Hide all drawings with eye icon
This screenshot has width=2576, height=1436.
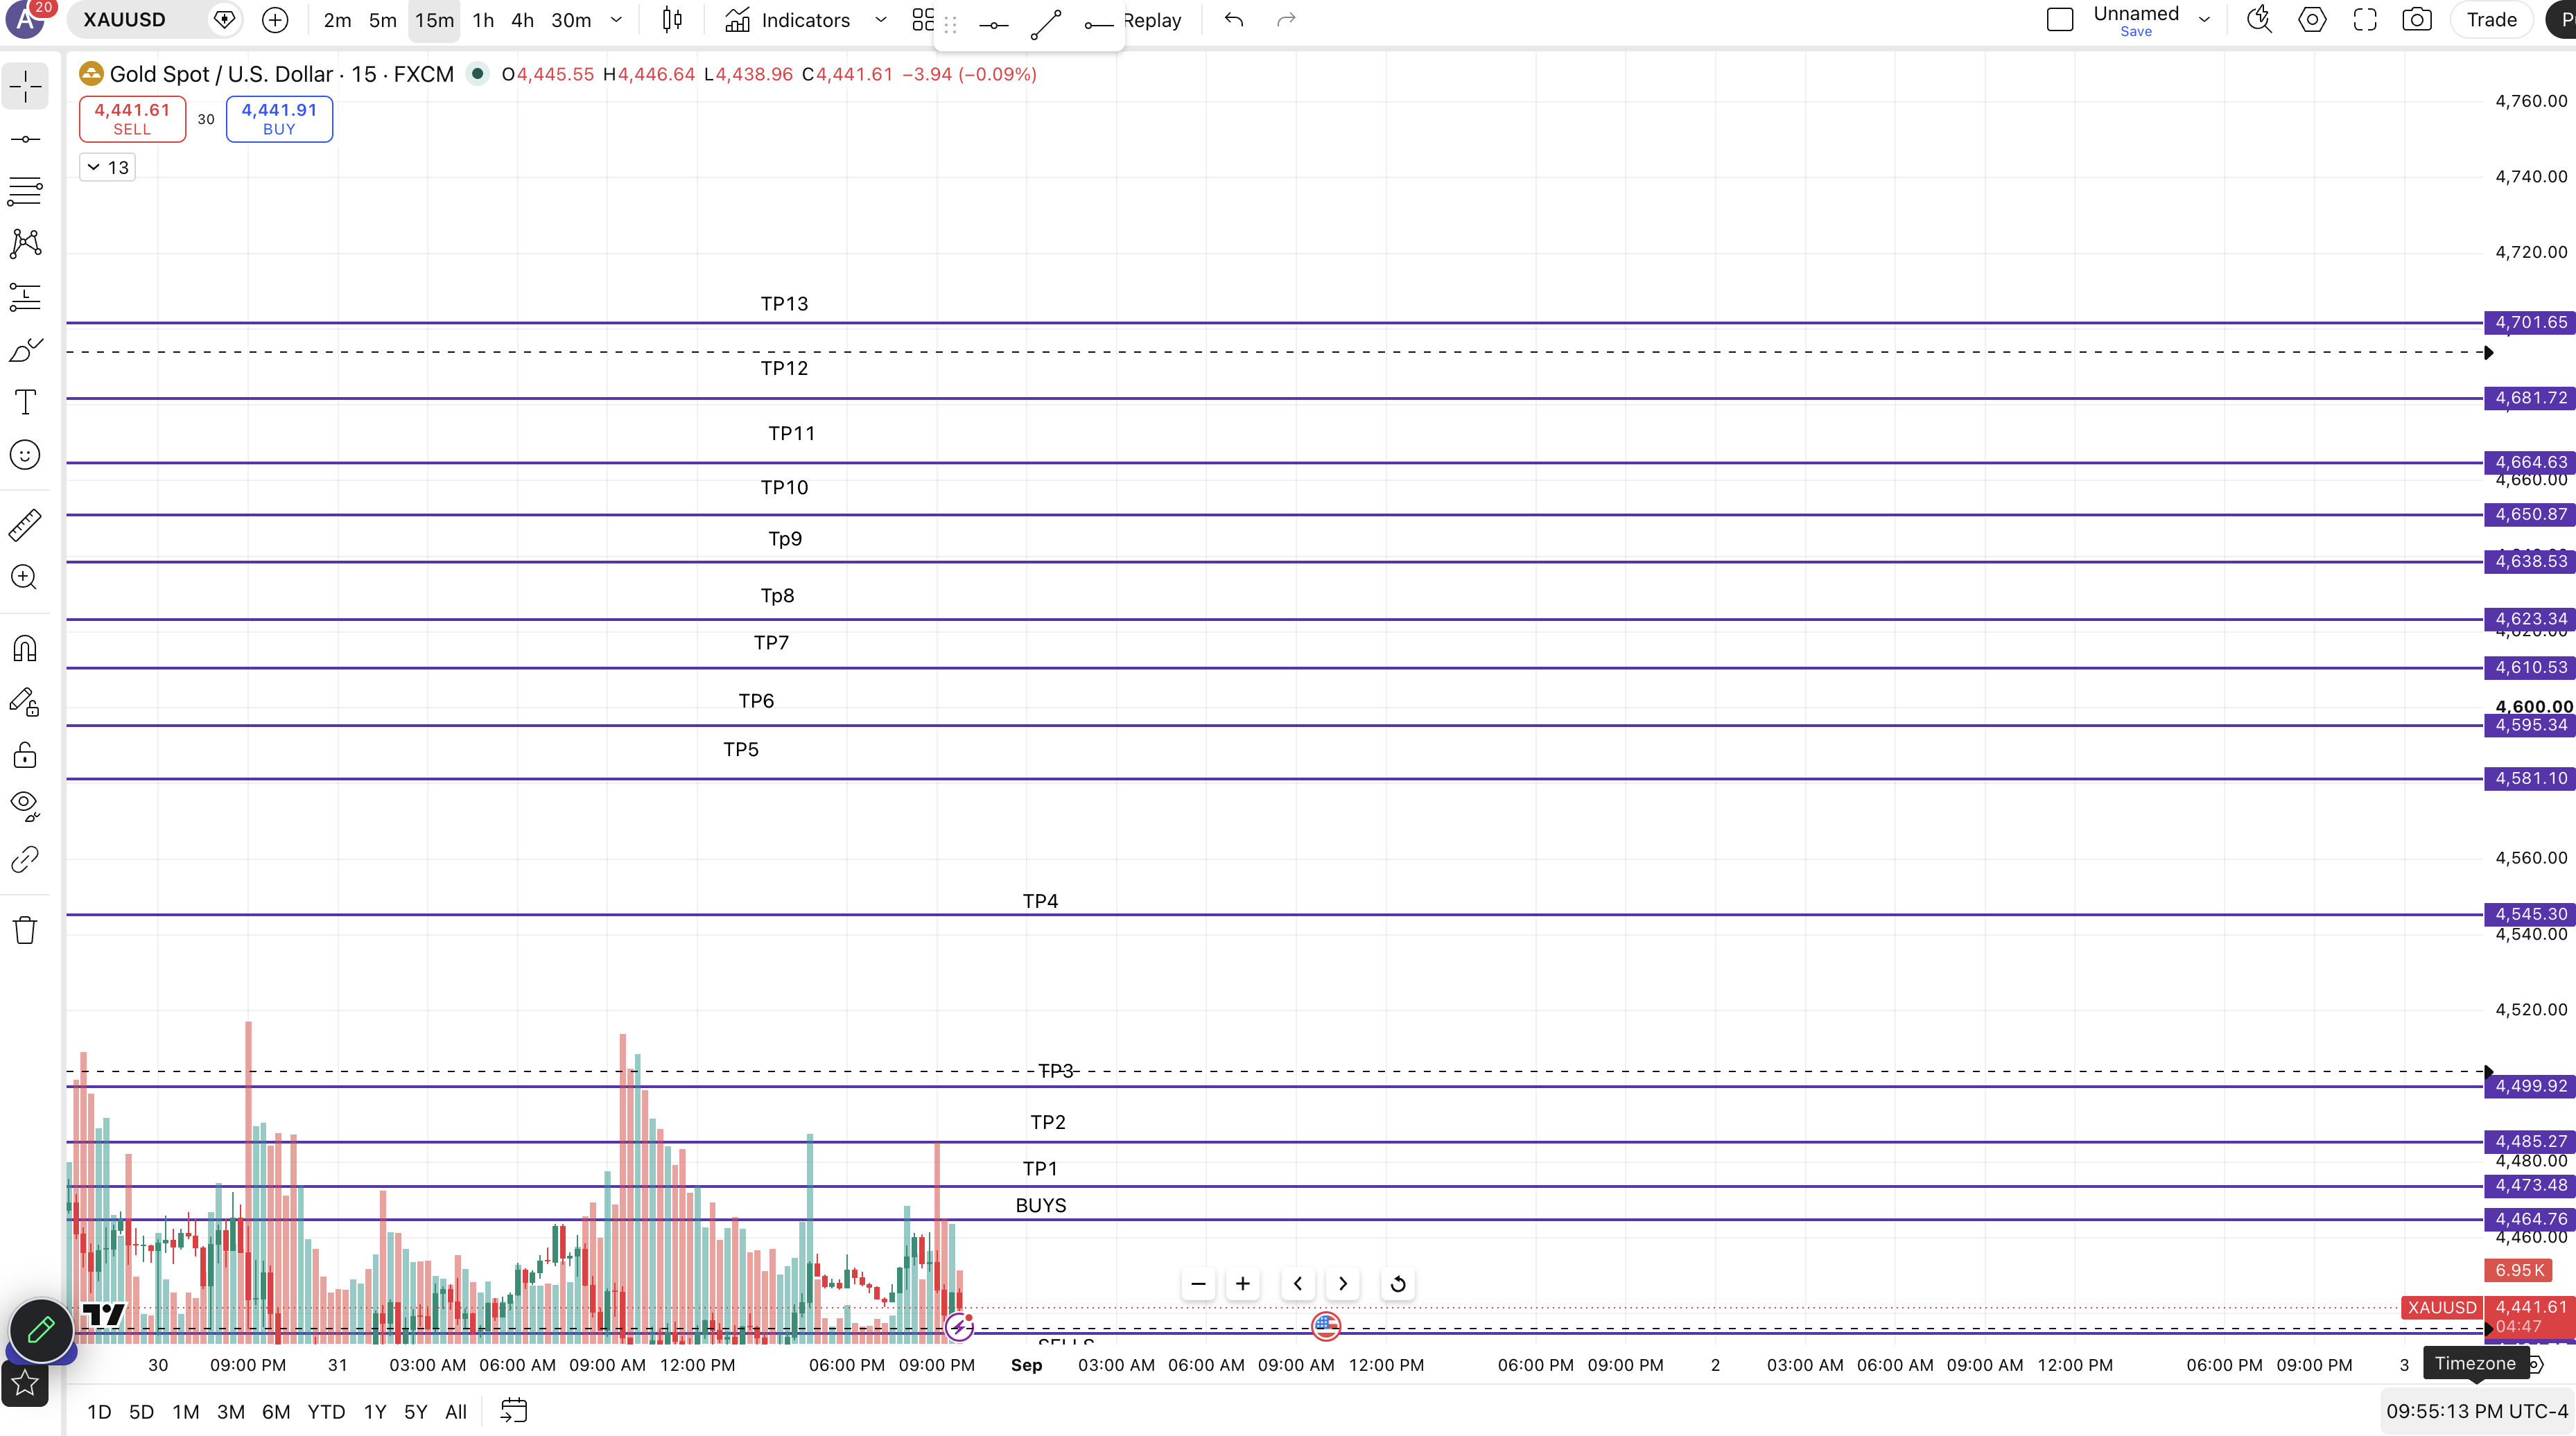click(x=25, y=806)
